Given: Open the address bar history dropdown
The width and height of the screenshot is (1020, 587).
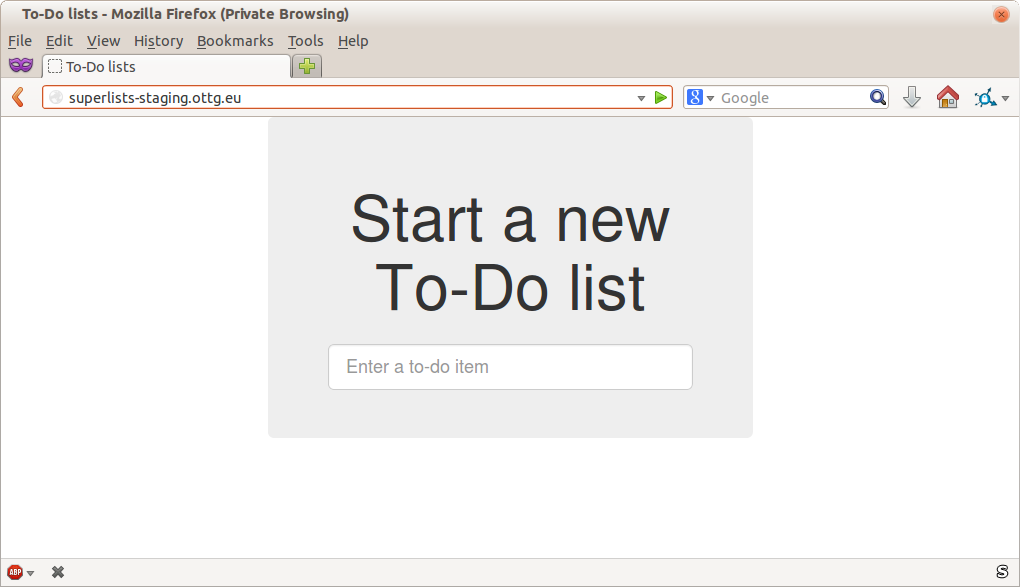Looking at the screenshot, I should pyautogui.click(x=640, y=97).
